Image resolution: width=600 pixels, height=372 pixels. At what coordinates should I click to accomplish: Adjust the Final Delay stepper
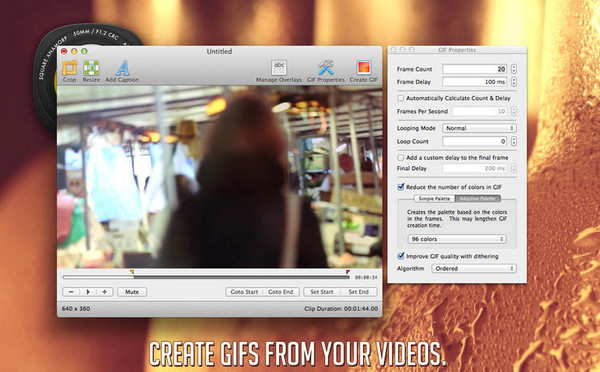tap(514, 168)
